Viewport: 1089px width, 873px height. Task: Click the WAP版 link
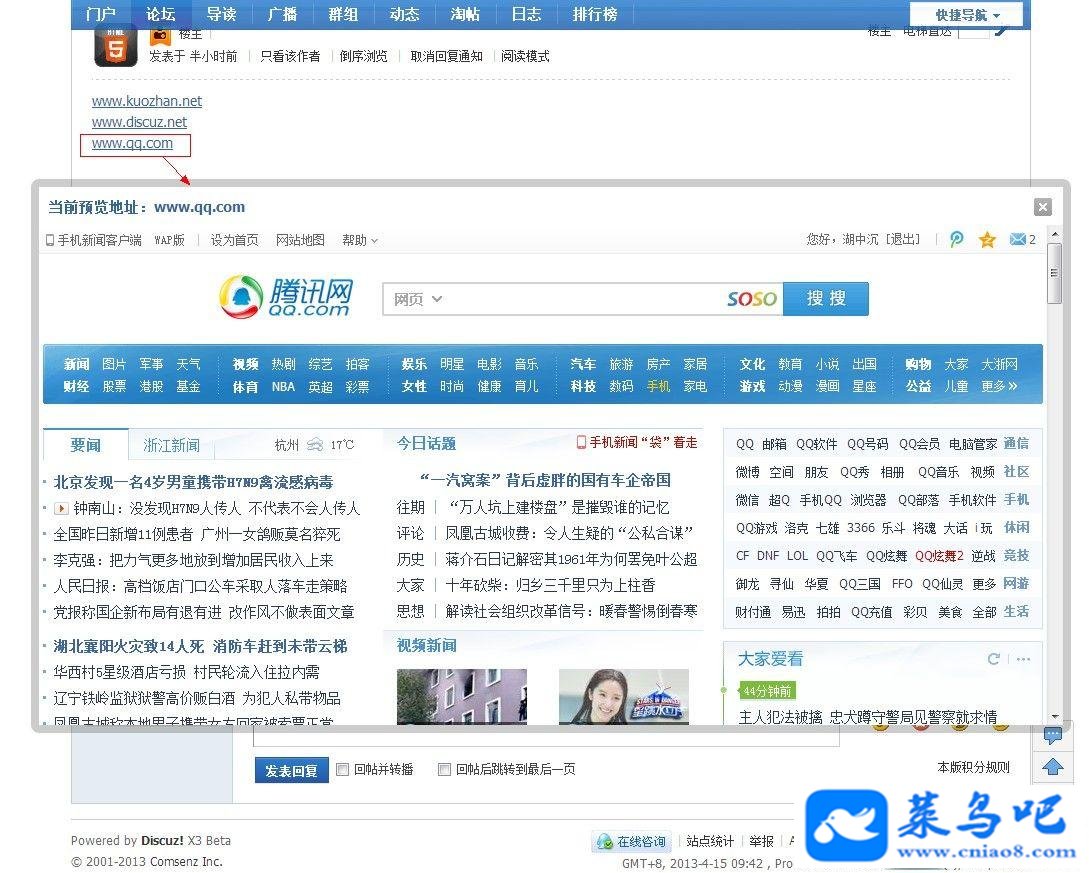pos(169,240)
